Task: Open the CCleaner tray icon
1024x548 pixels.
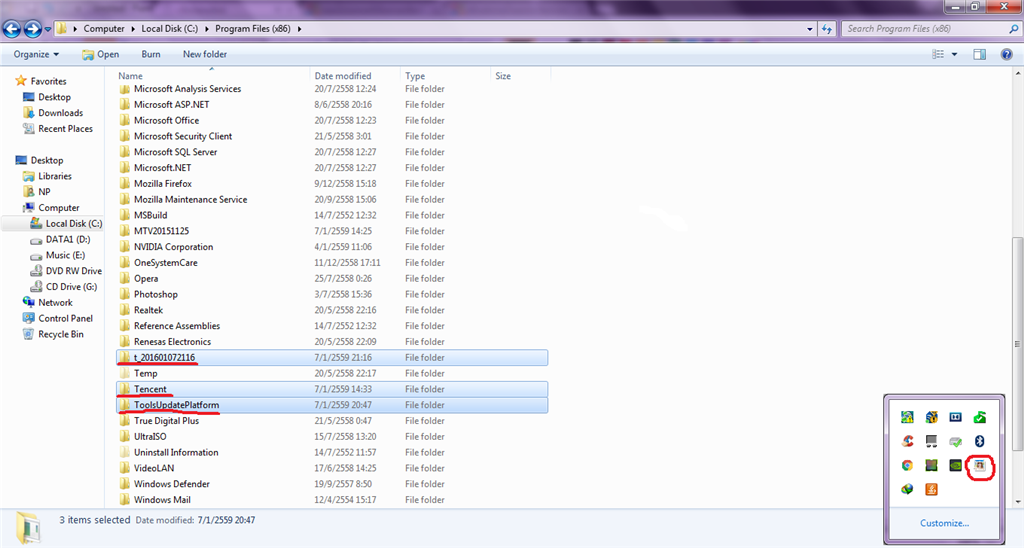Action: click(907, 442)
